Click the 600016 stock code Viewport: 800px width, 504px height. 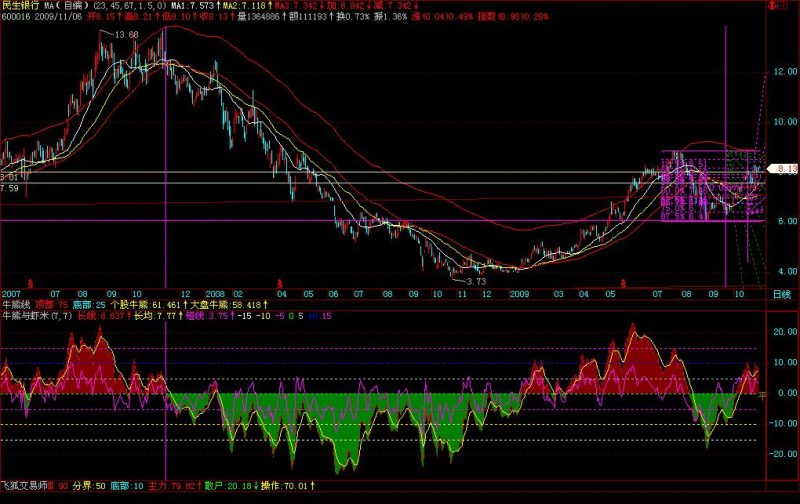tap(16, 17)
